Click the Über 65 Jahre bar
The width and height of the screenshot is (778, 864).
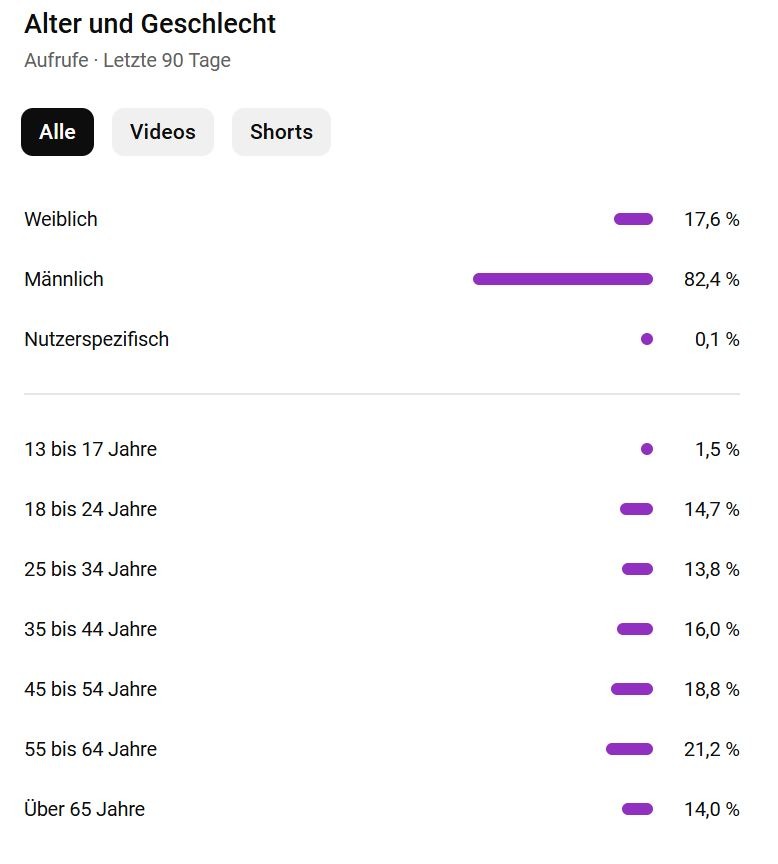tap(637, 809)
